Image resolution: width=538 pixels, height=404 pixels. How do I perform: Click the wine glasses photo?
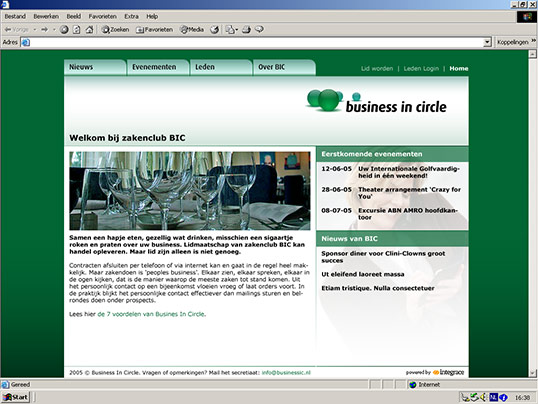pyautogui.click(x=190, y=191)
